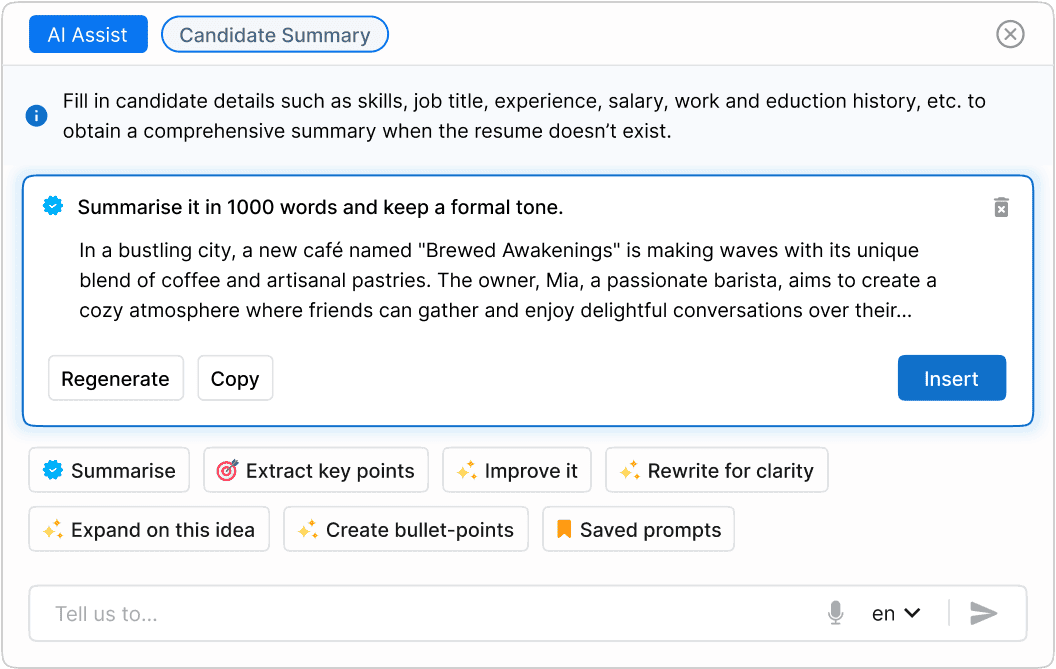Delete the generated summary with trash icon
This screenshot has width=1056, height=669.
tap(1001, 207)
